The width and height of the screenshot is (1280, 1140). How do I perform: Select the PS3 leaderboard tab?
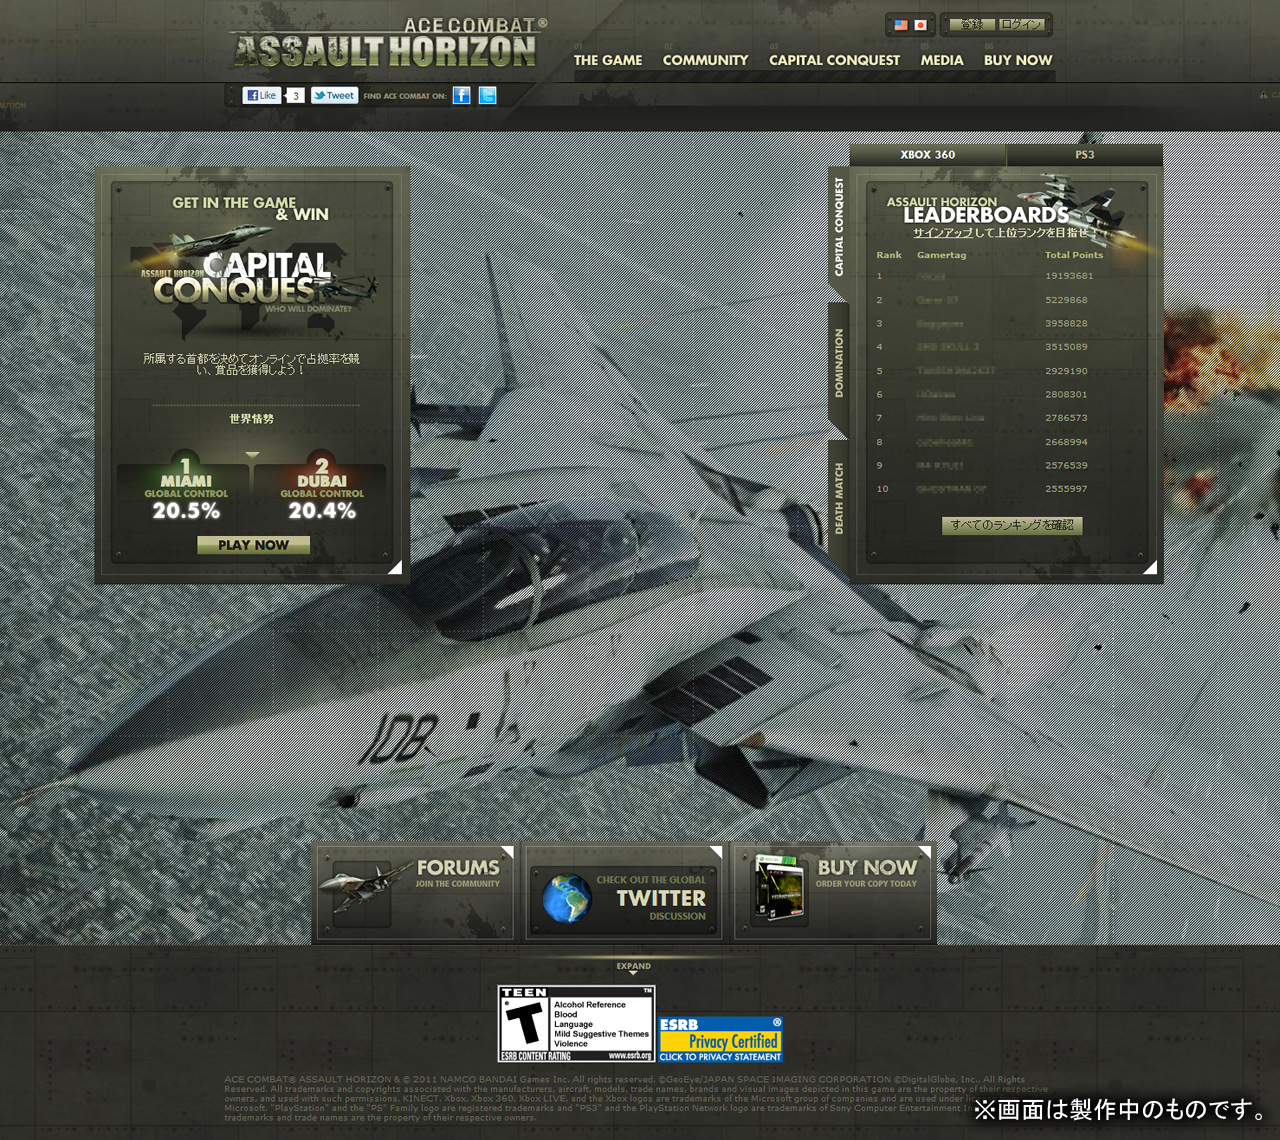1085,155
